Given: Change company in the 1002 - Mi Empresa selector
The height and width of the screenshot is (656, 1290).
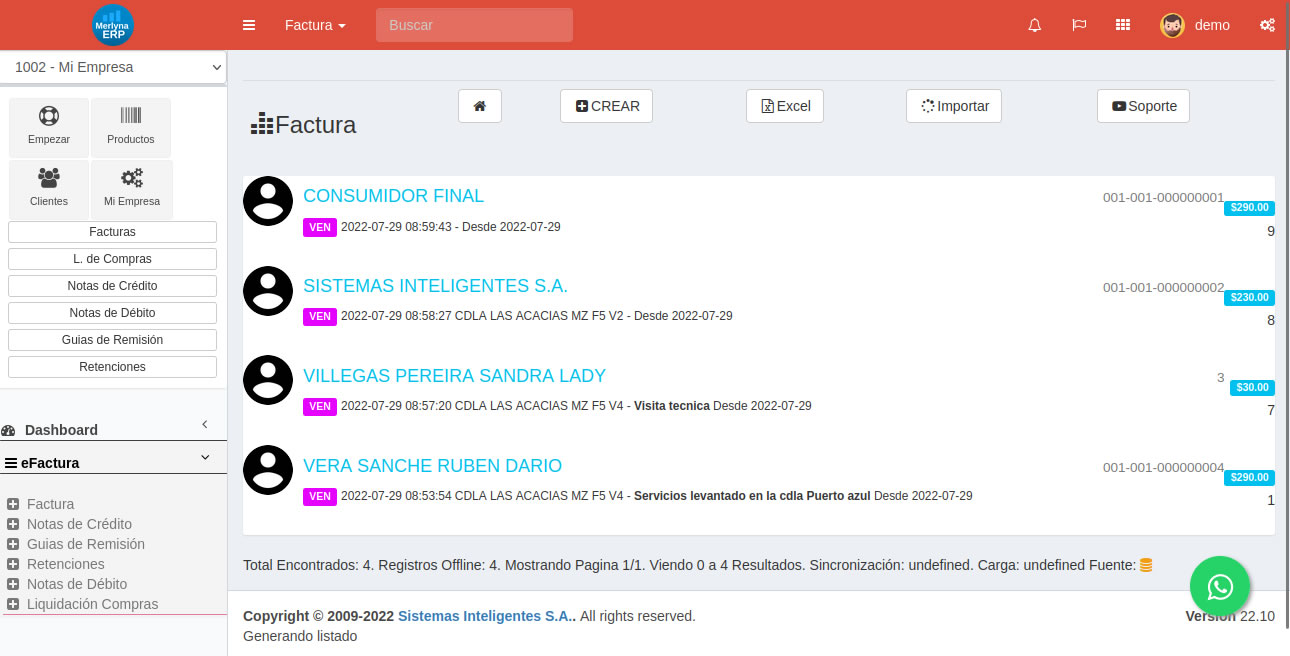Looking at the screenshot, I should [x=113, y=67].
